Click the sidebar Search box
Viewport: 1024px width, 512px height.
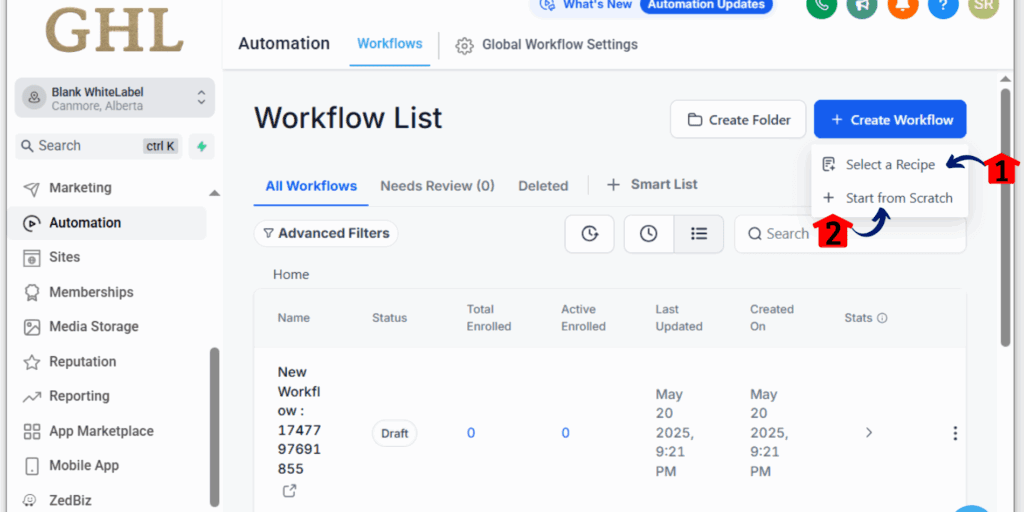97,146
